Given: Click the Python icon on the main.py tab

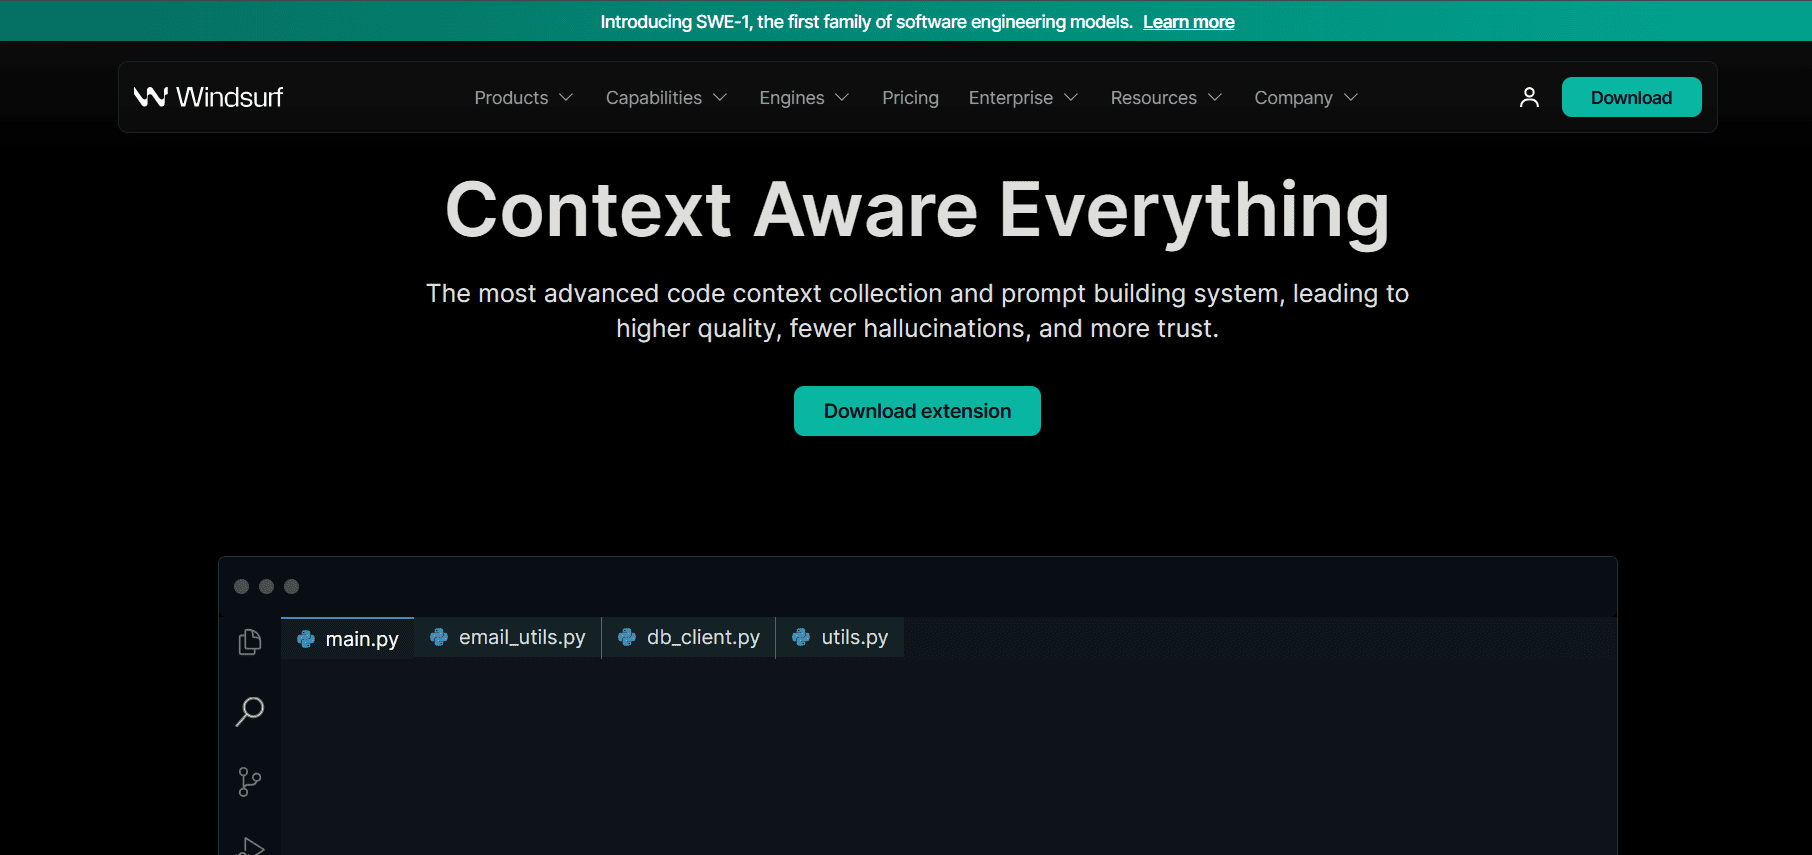Looking at the screenshot, I should [306, 639].
